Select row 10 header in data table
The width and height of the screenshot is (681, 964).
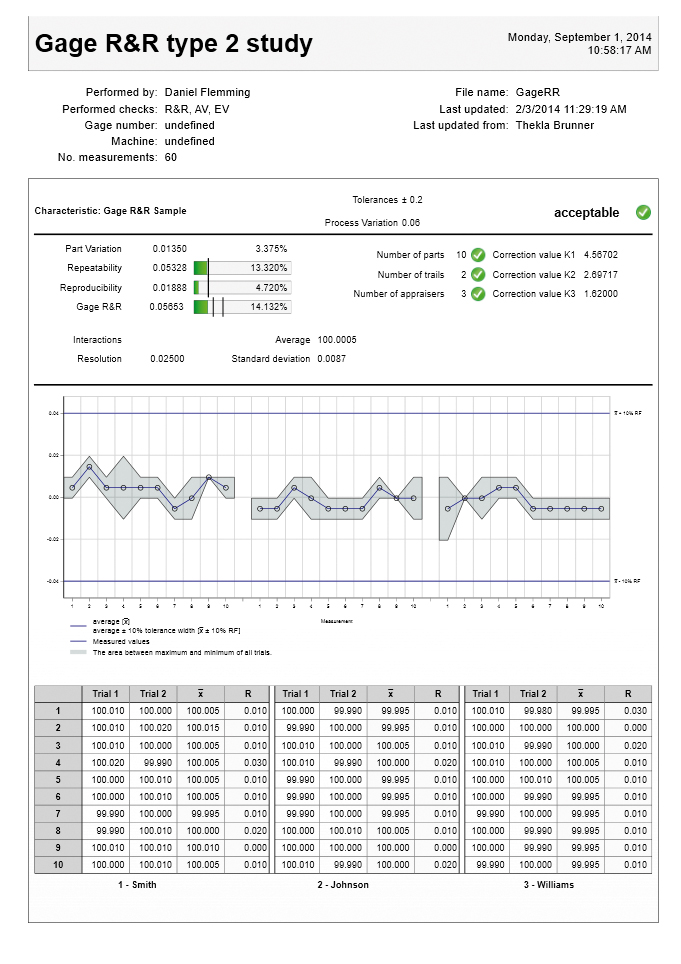[58, 864]
